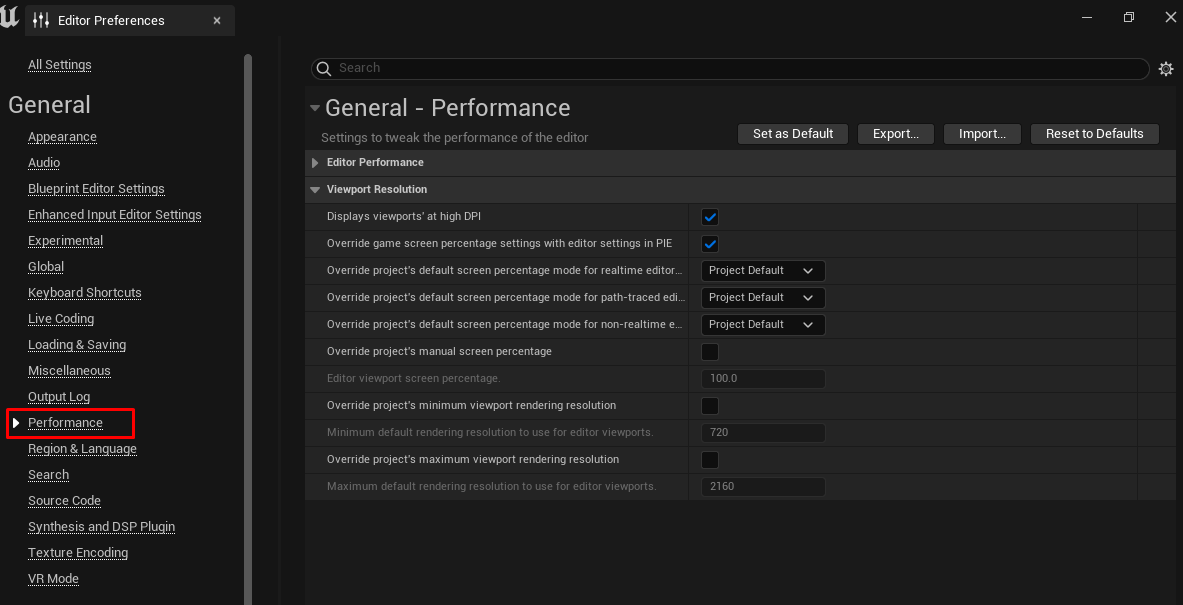Open Output Log settings
Viewport: 1183px width, 605px height.
(59, 397)
